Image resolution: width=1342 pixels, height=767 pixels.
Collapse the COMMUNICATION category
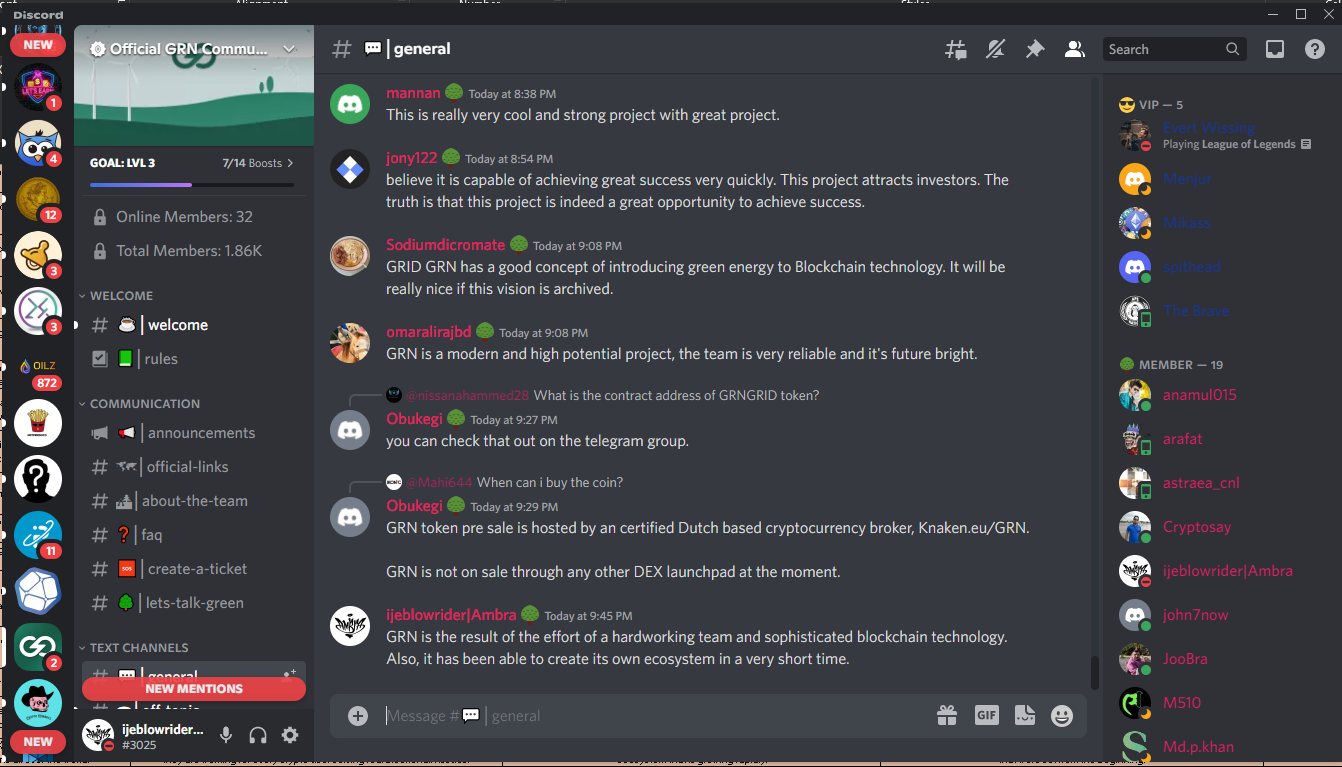tap(139, 404)
